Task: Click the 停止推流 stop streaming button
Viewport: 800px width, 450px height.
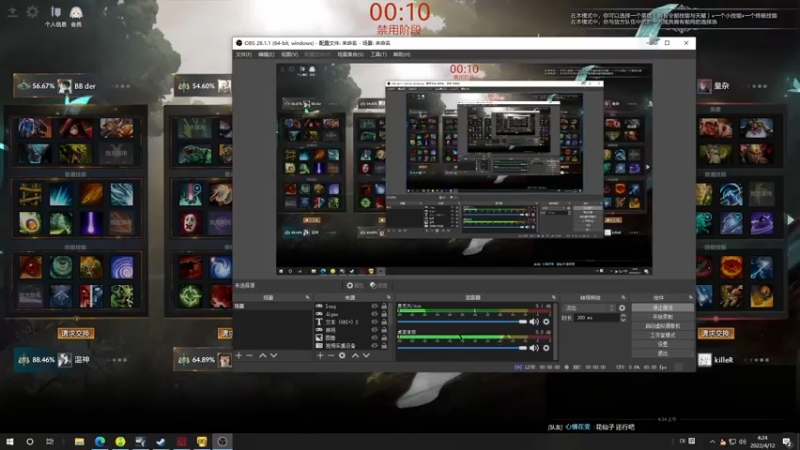Action: 662,308
